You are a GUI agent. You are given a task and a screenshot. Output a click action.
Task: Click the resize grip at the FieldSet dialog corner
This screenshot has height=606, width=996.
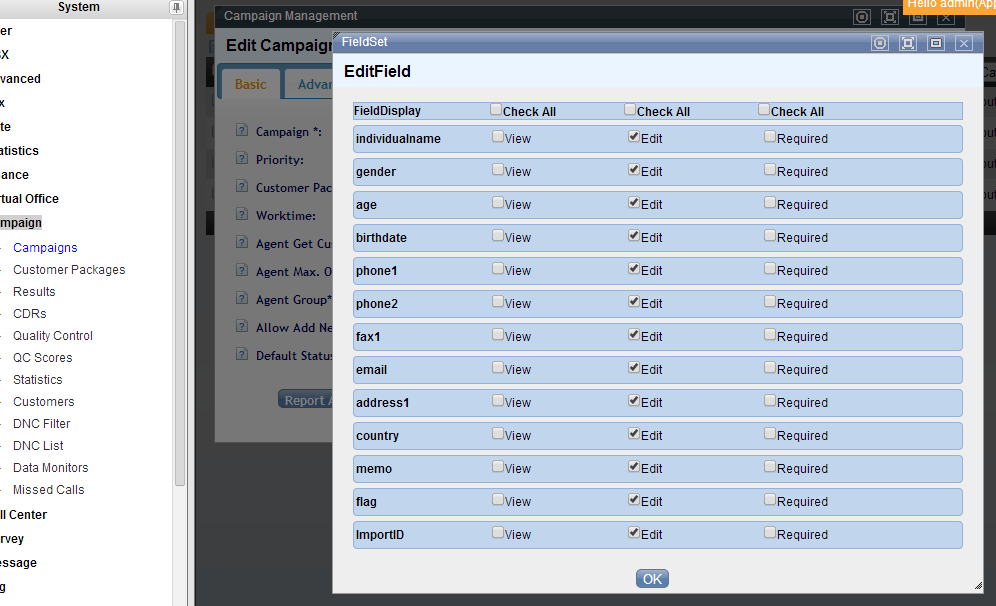(977, 586)
